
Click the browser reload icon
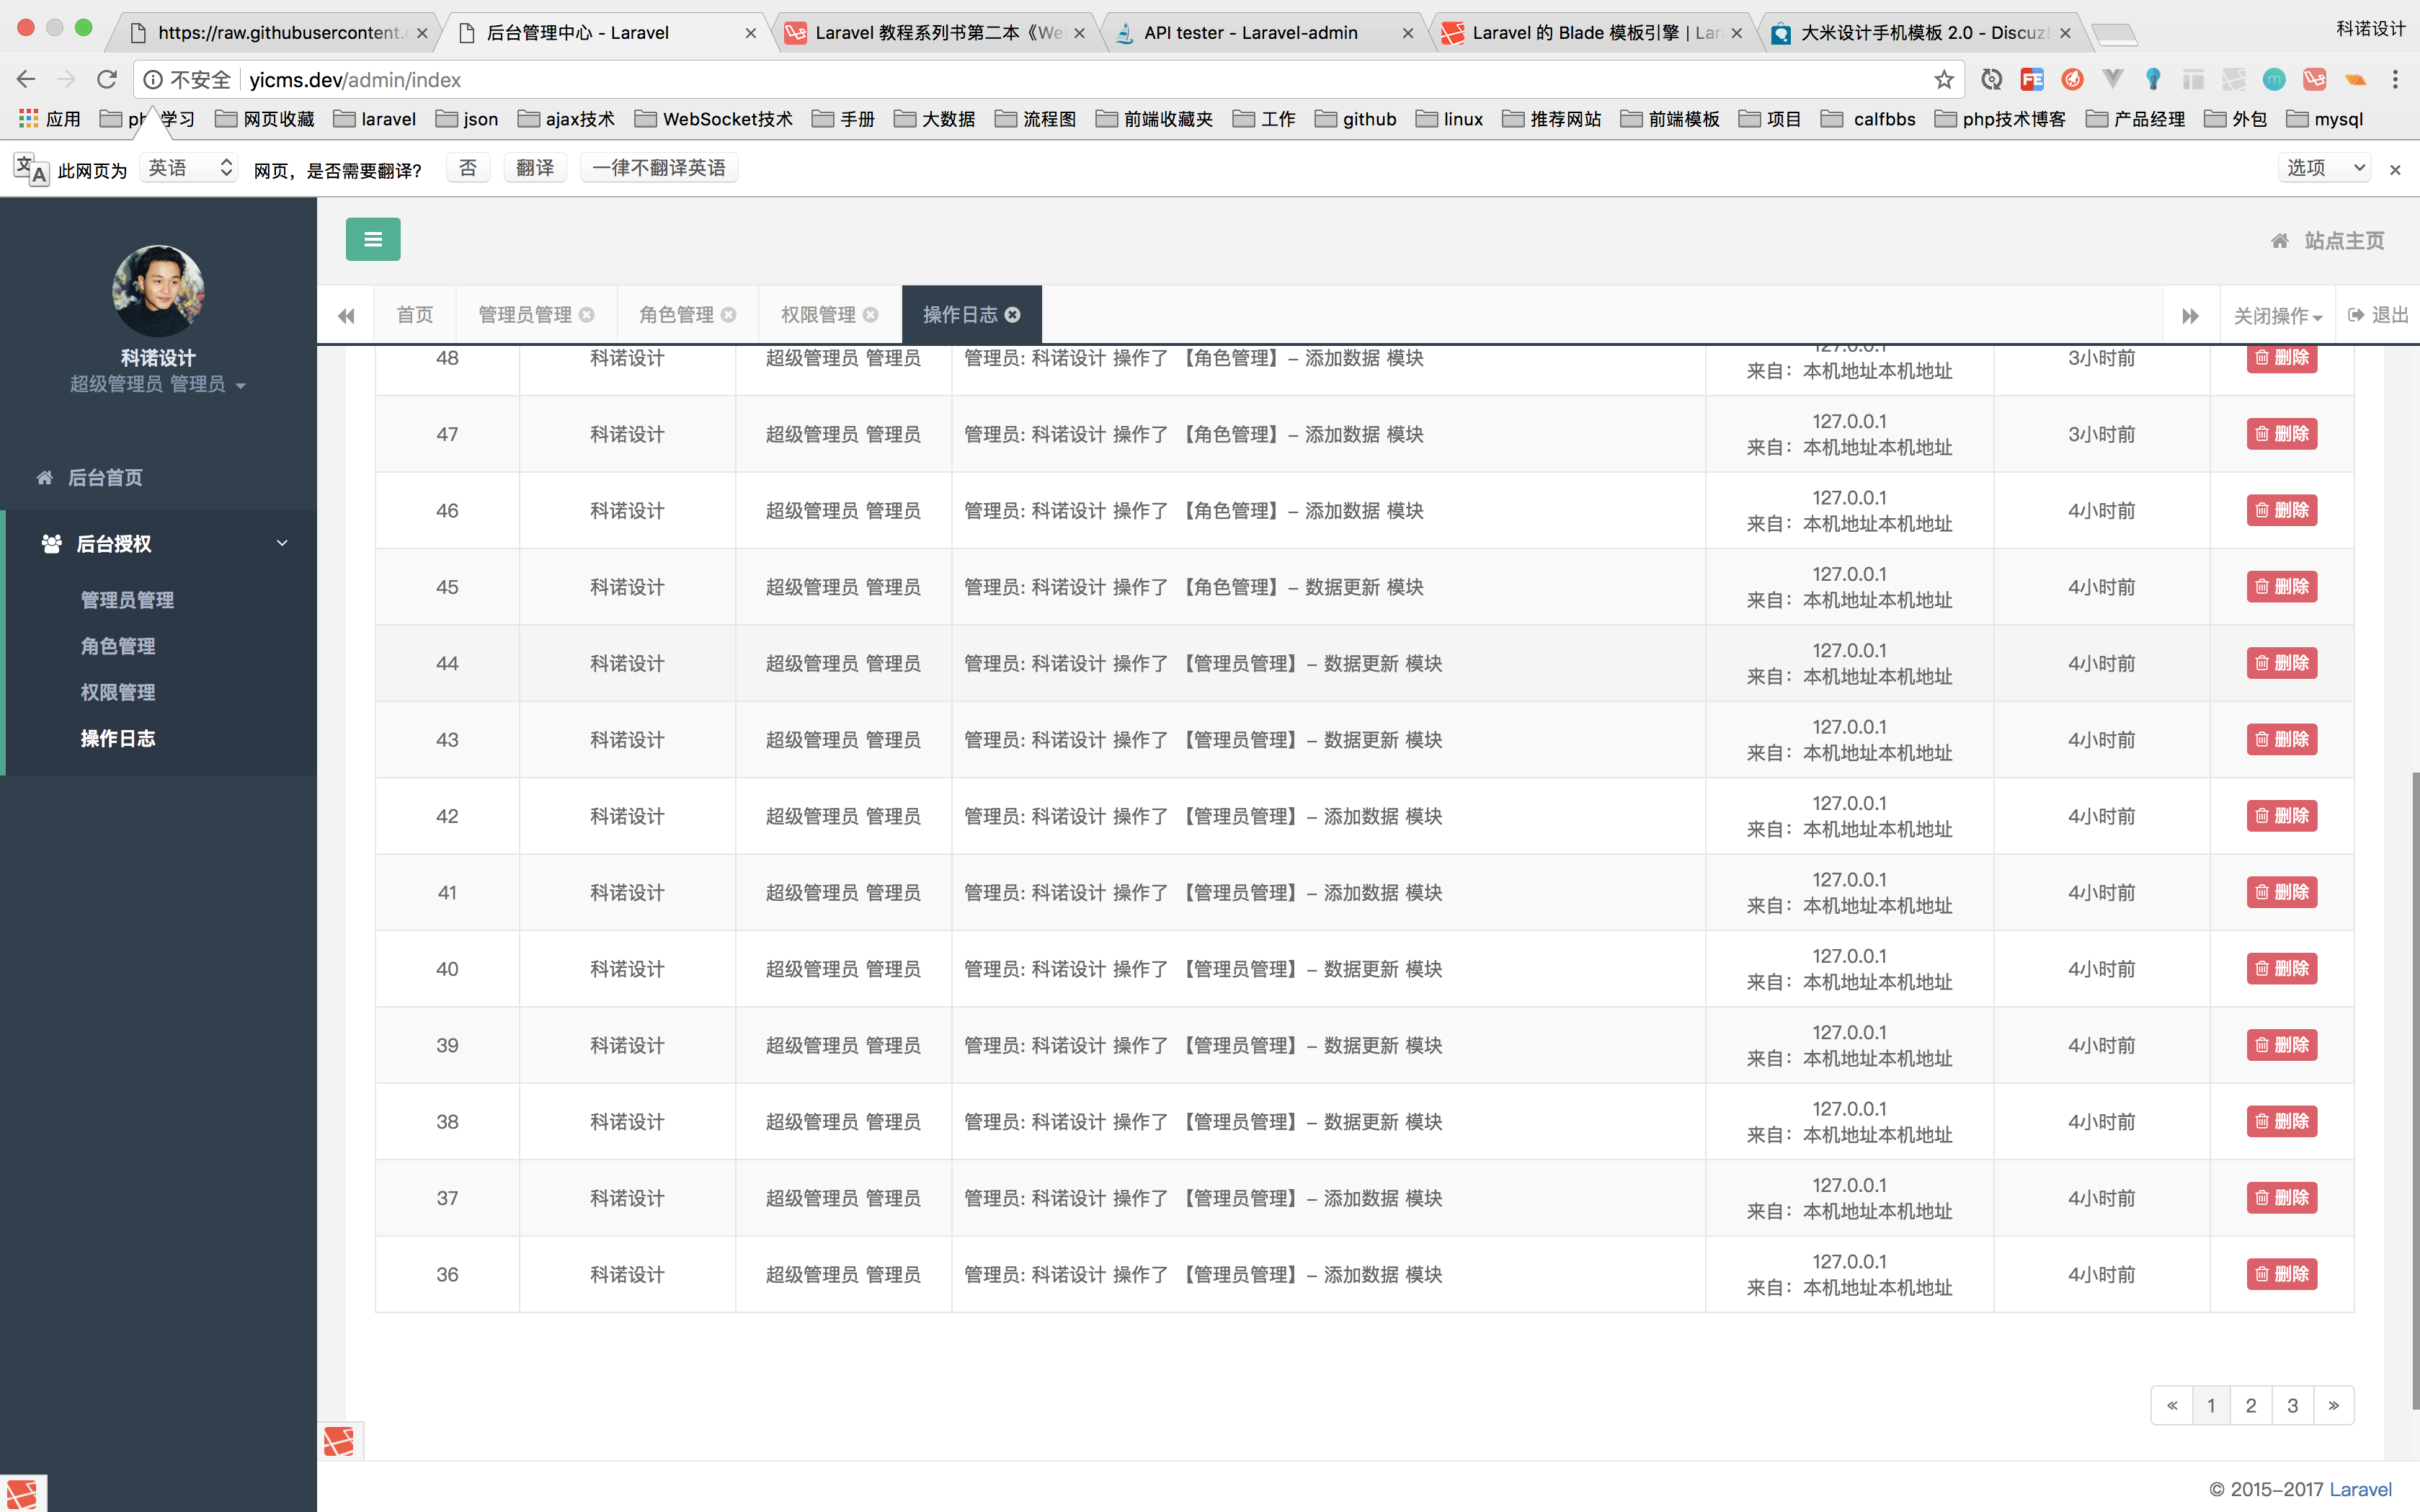[x=107, y=80]
